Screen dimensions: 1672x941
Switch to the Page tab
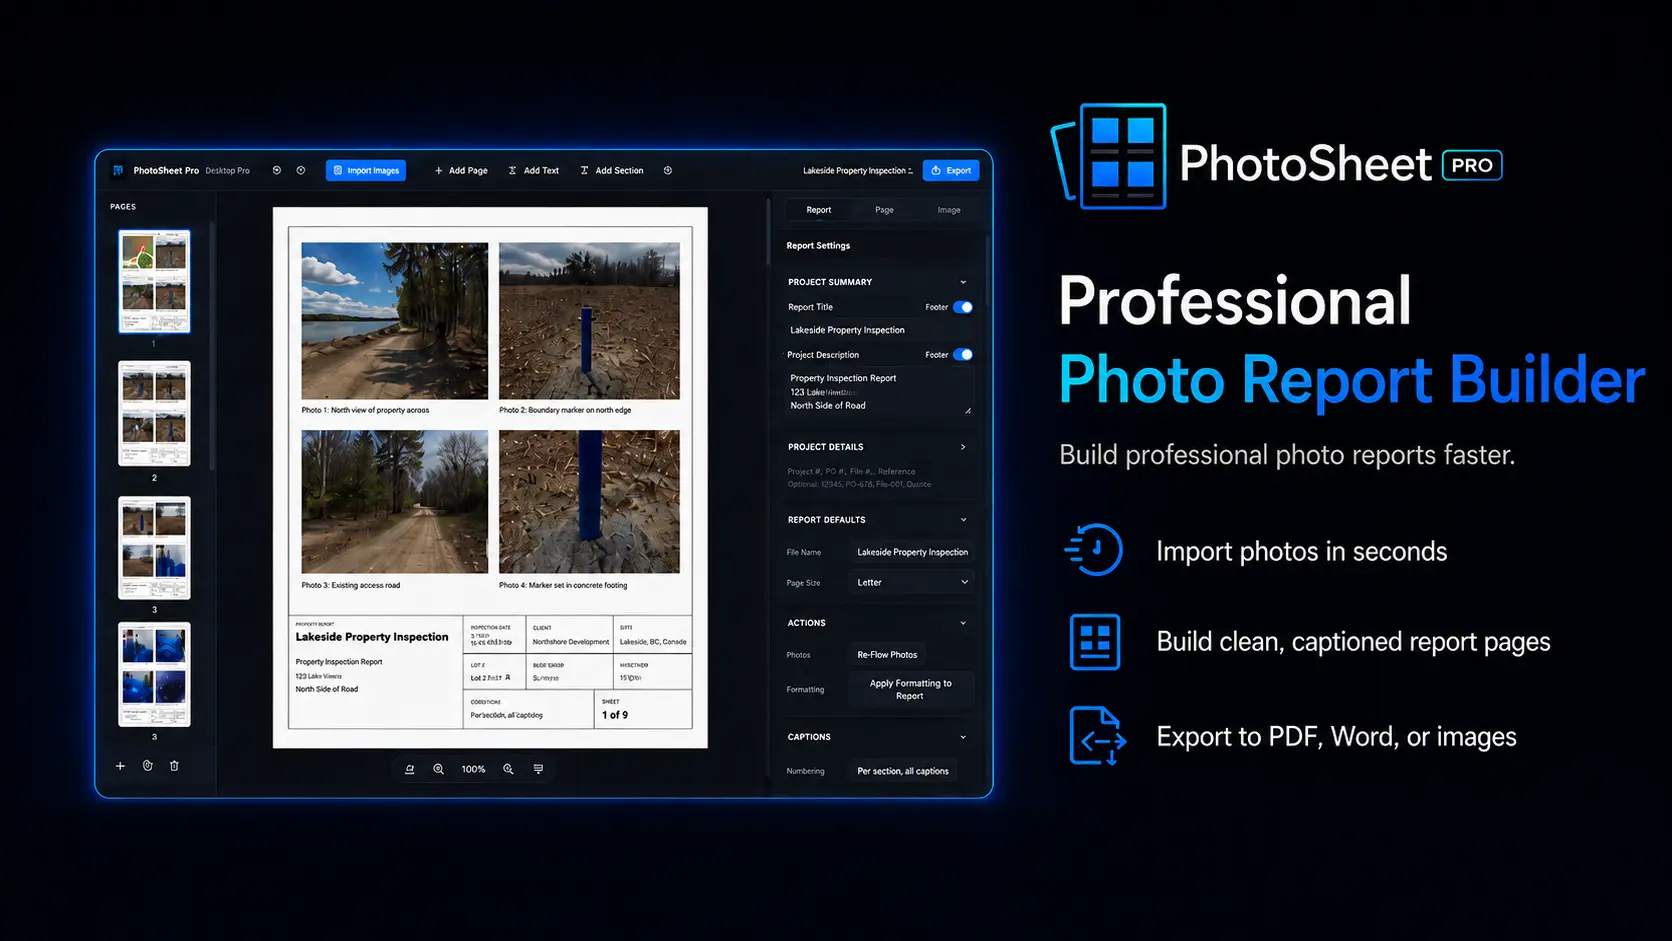884,210
